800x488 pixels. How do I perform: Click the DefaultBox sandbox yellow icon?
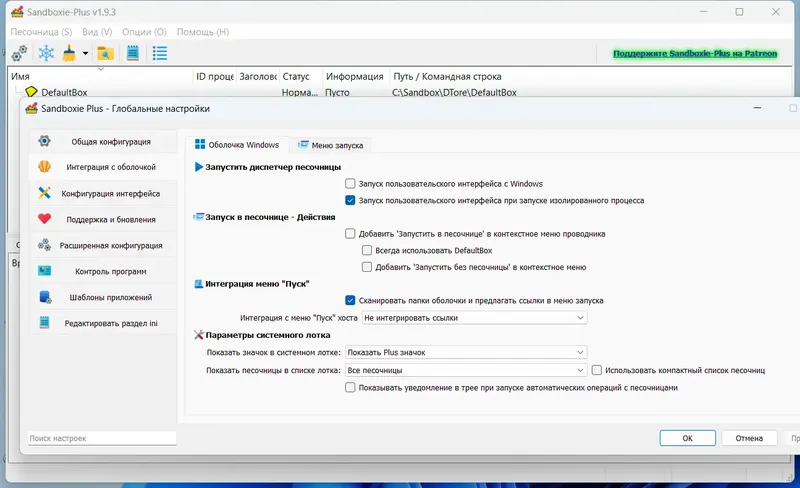[x=31, y=92]
